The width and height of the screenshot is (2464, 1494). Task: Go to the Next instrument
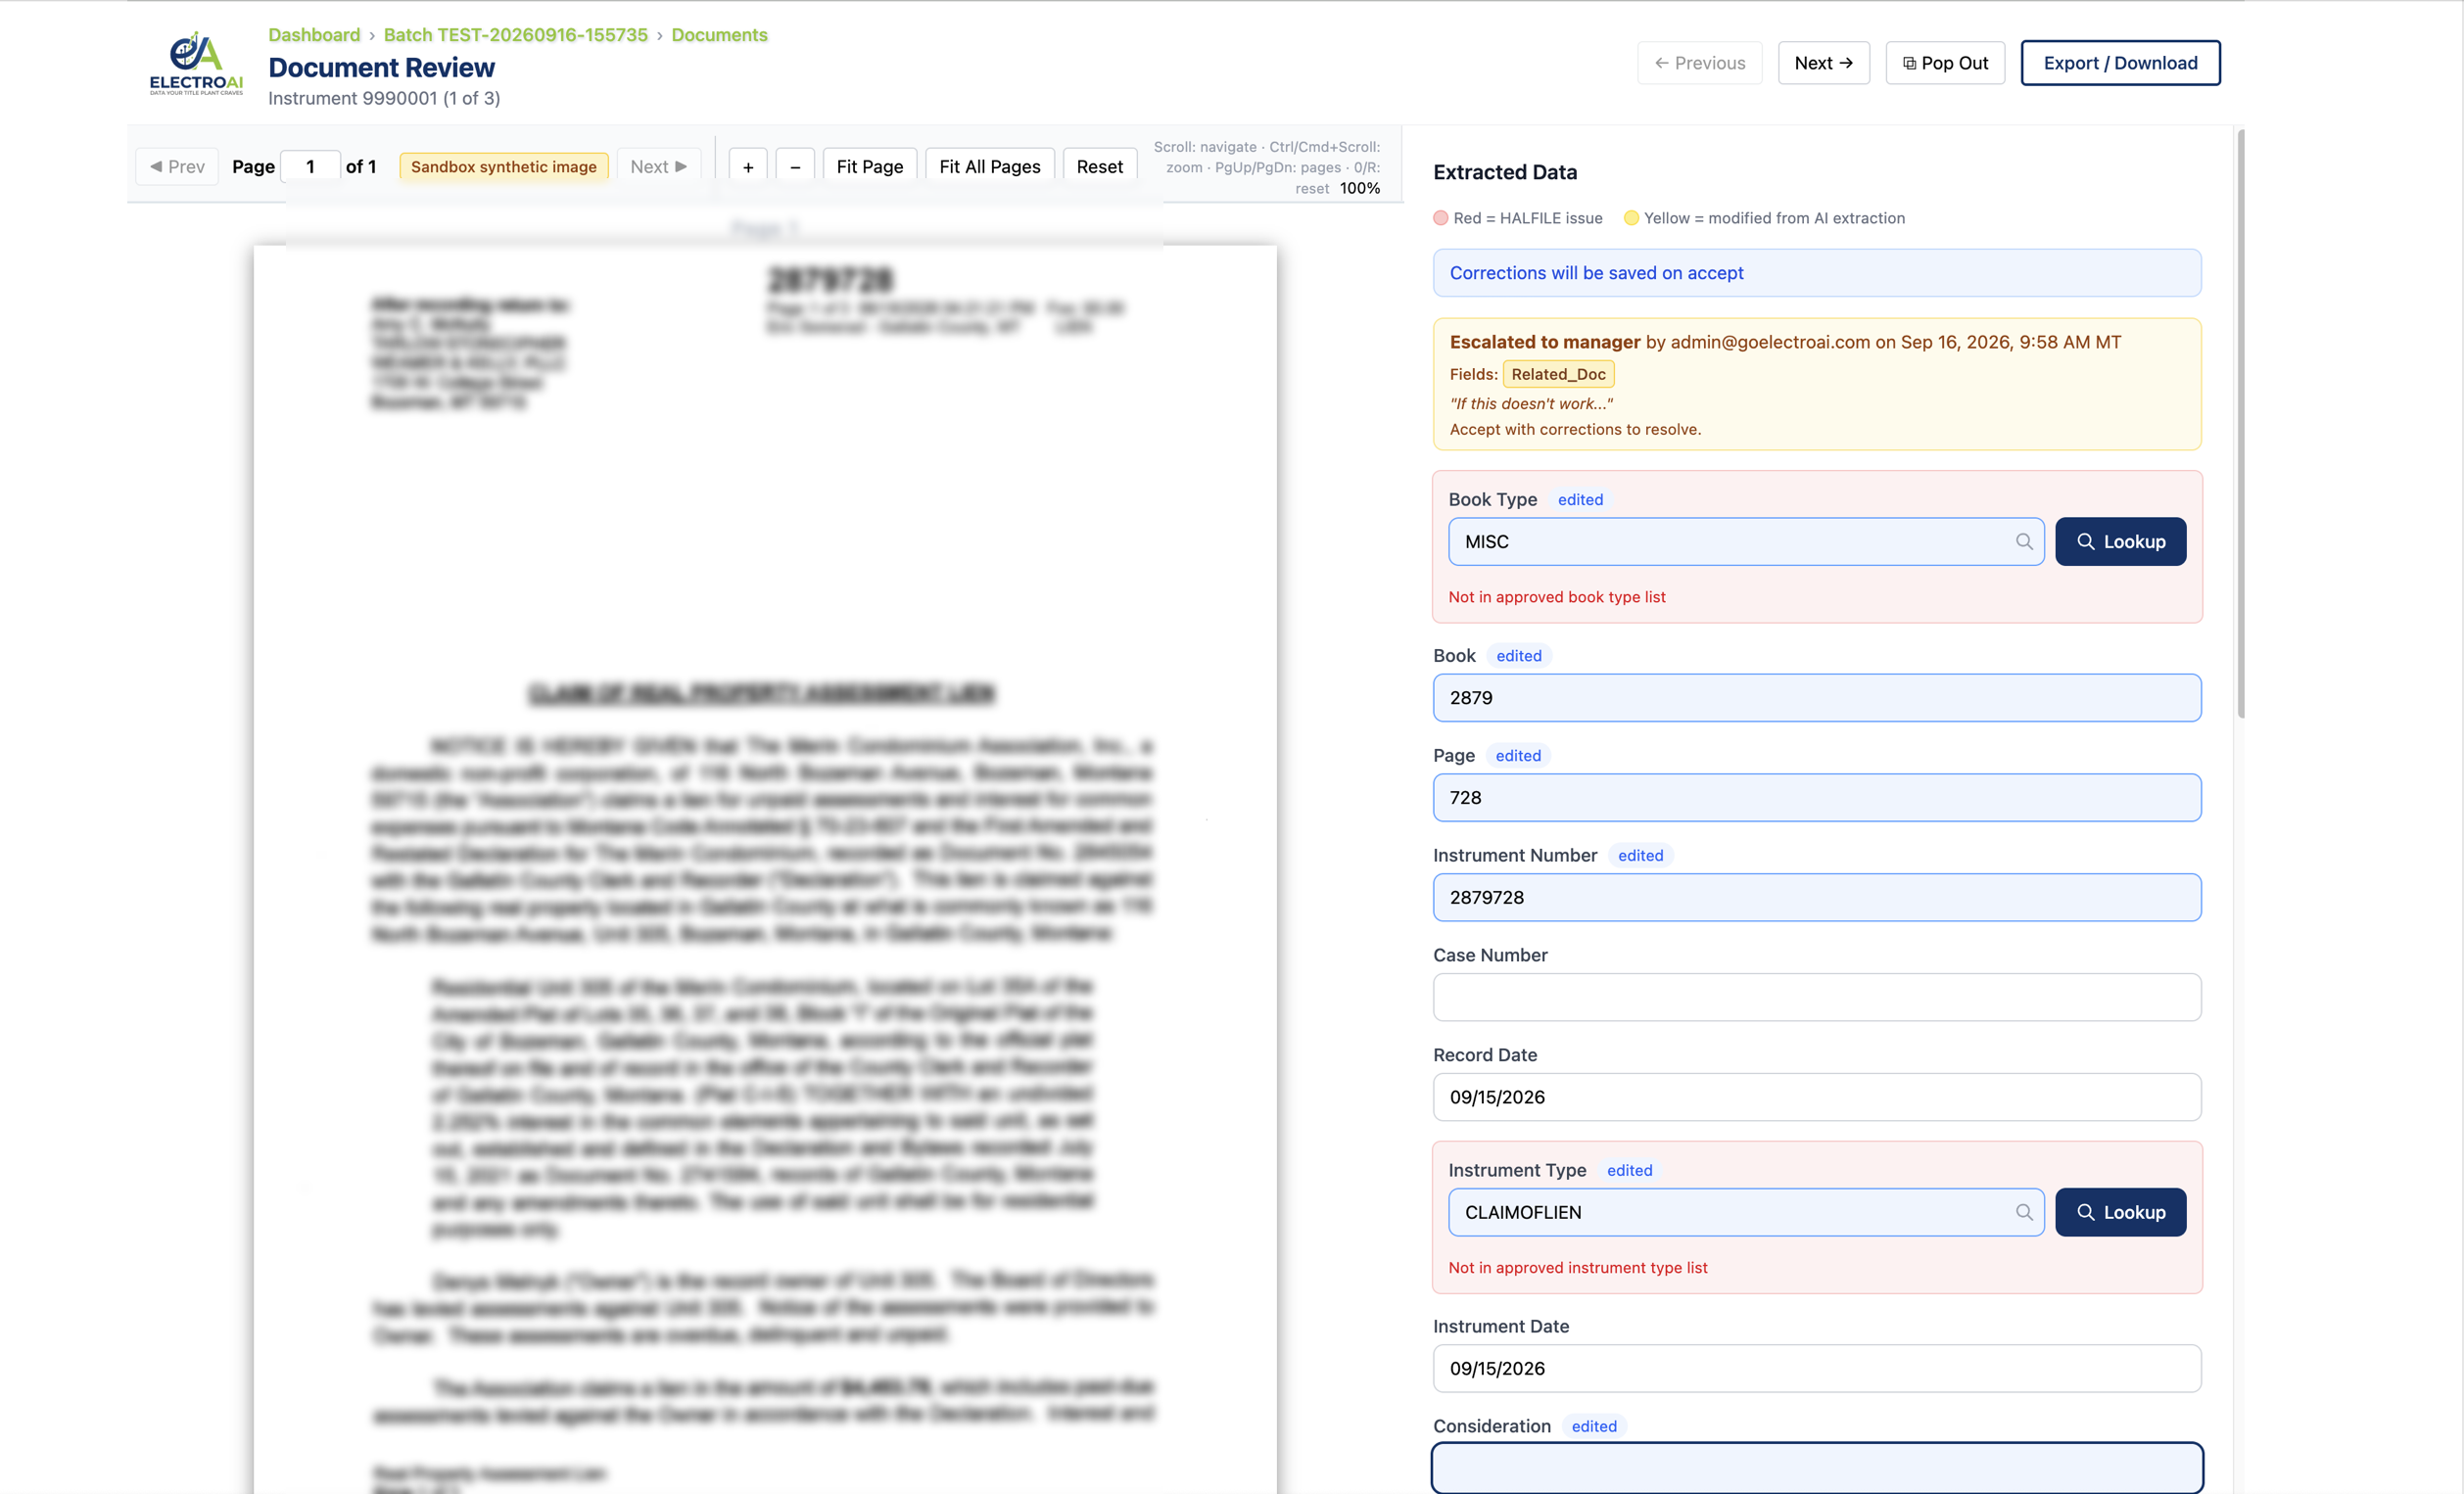click(1823, 63)
